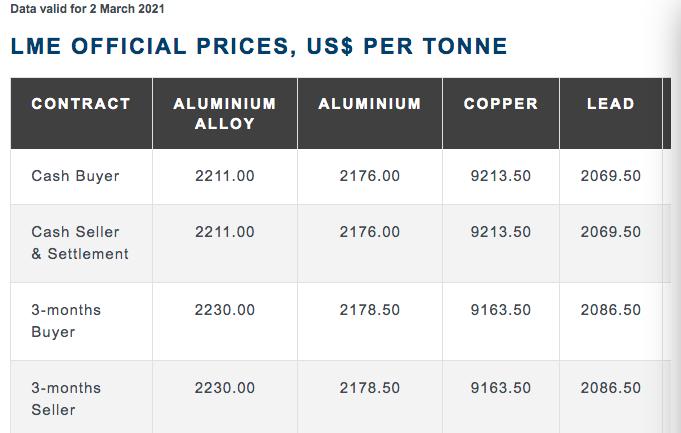Click the 3-months Buyer row label
This screenshot has width=681, height=433.
pyautogui.click(x=66, y=321)
